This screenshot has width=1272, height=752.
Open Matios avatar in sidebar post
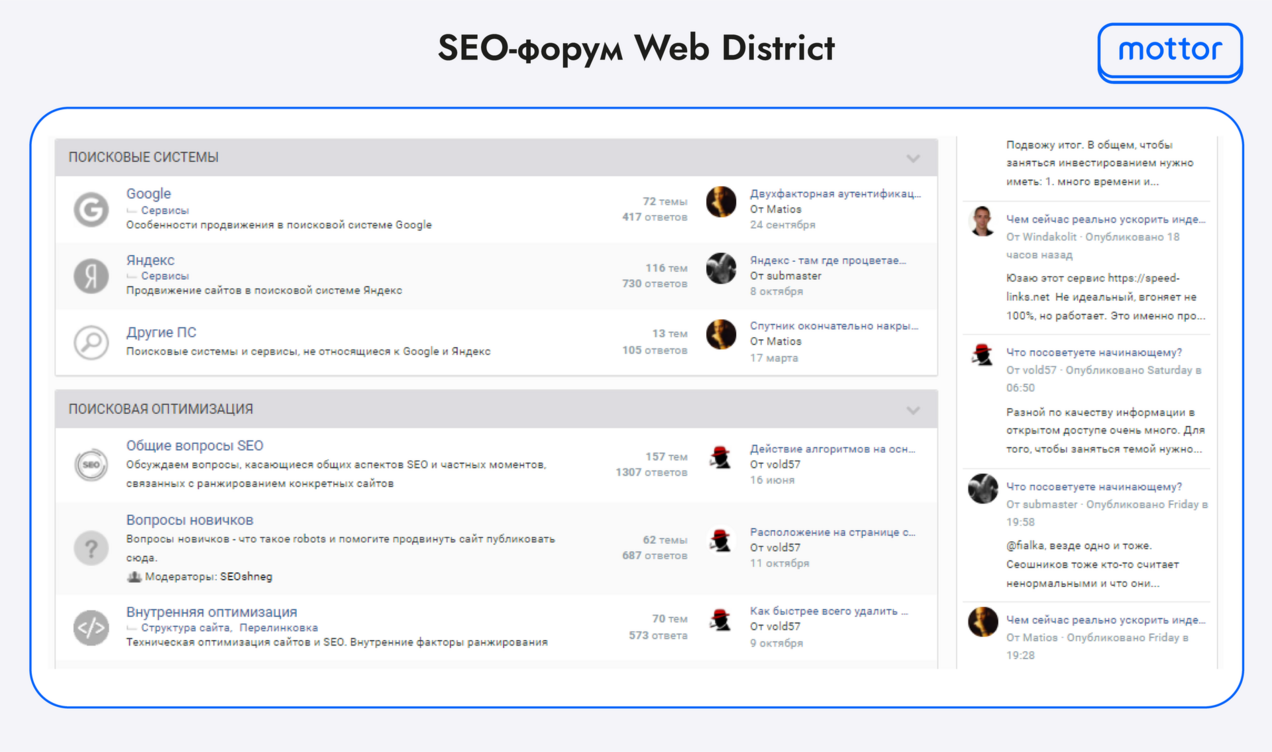click(983, 621)
